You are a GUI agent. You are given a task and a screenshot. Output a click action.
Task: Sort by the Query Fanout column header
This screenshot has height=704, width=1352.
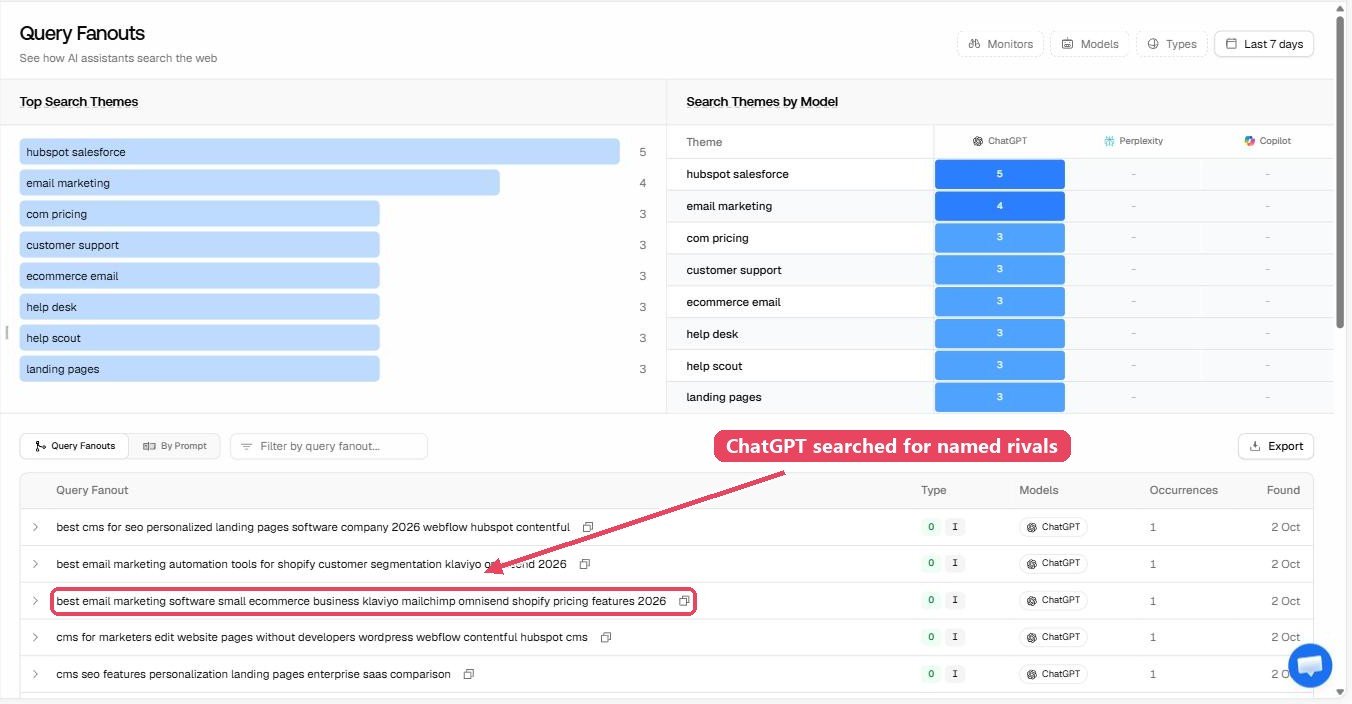point(92,490)
